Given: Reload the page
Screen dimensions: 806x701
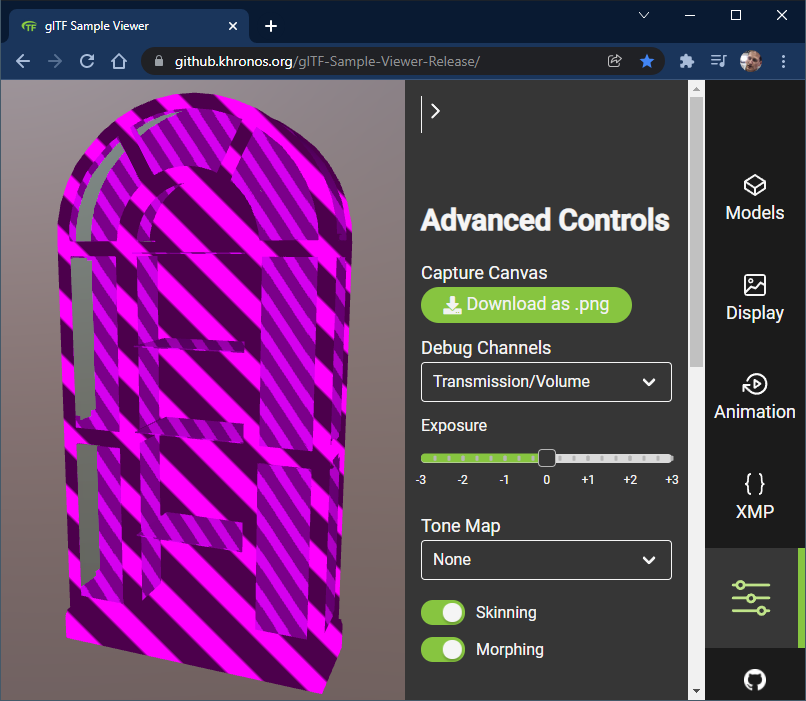Looking at the screenshot, I should point(87,61).
